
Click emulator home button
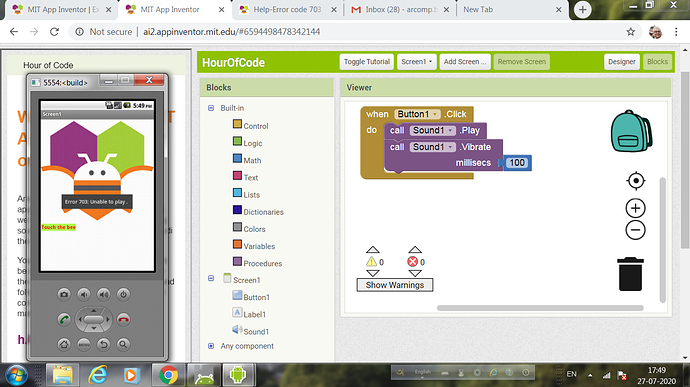(64, 344)
